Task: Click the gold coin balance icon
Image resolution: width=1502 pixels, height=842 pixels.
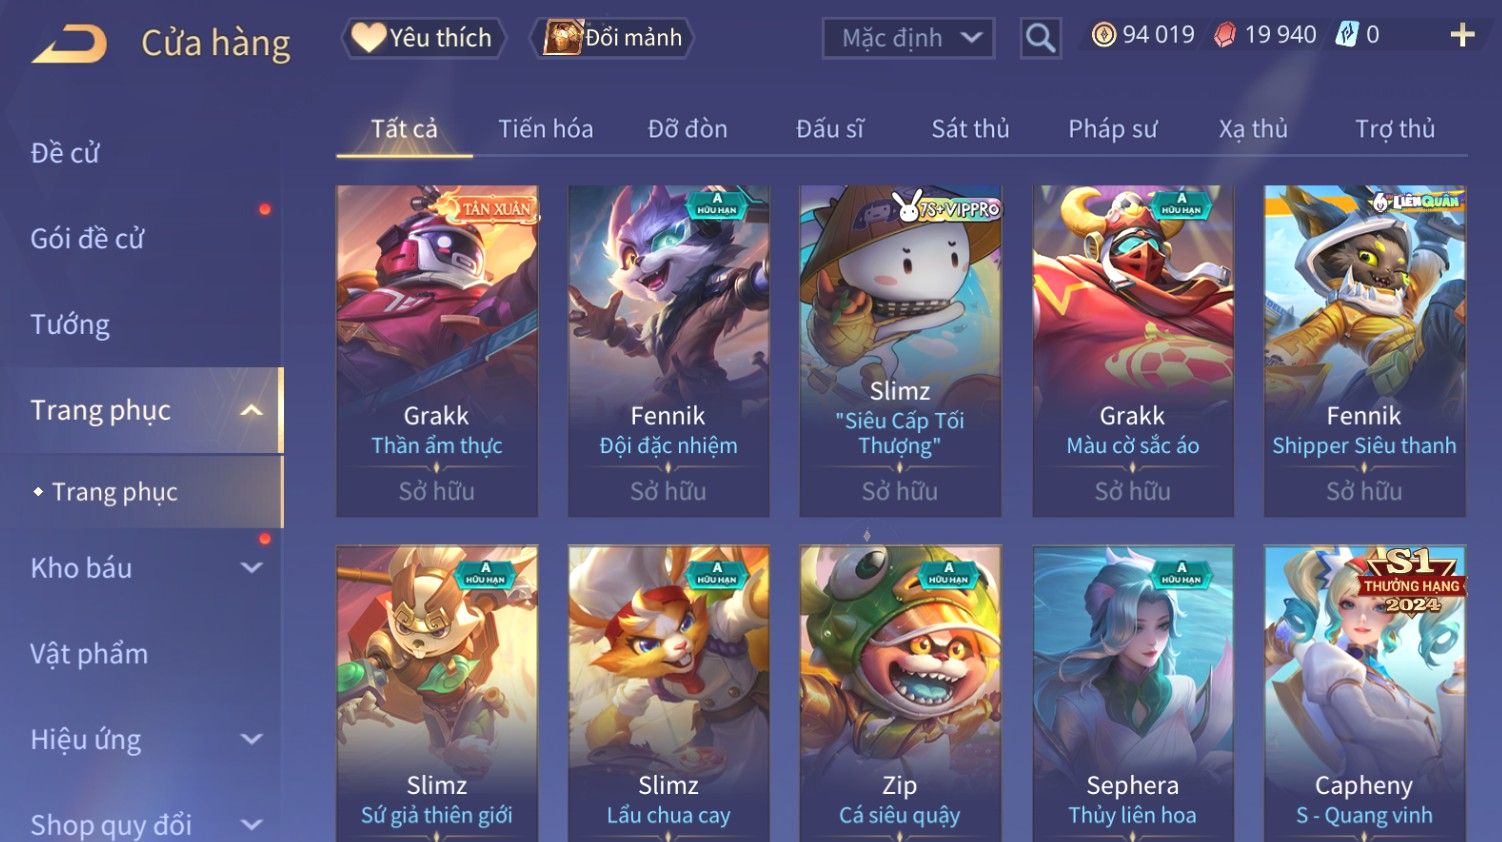Action: pos(1103,35)
